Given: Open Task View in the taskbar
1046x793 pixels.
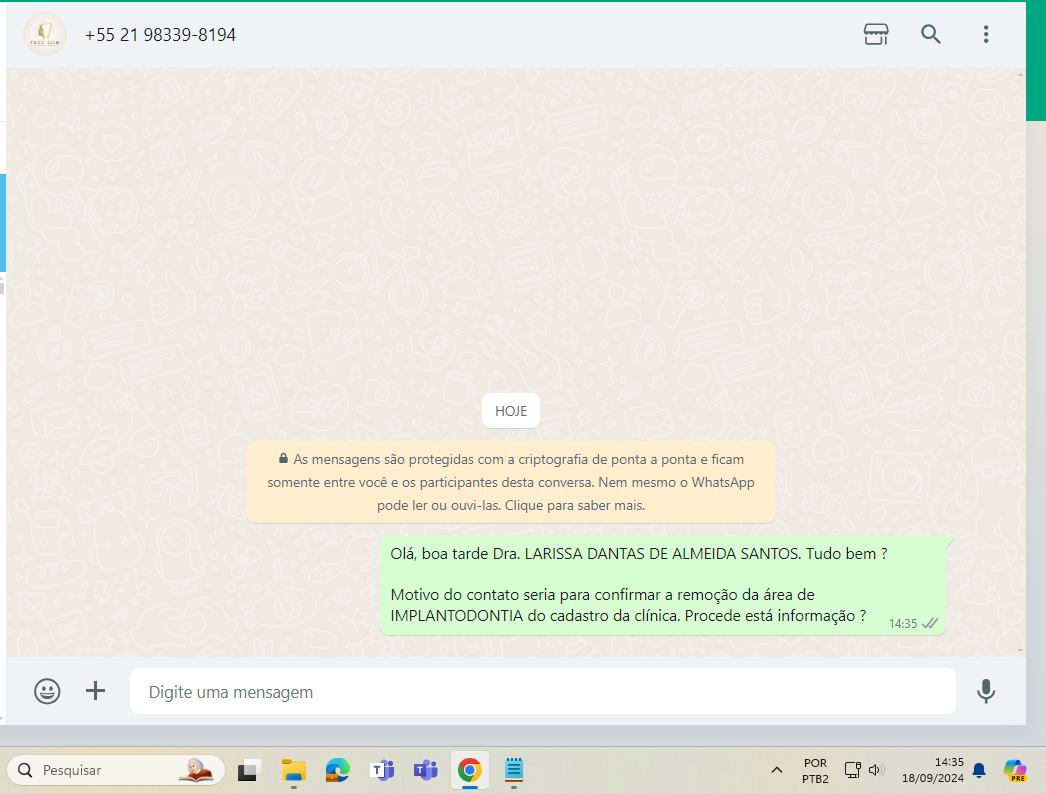Looking at the screenshot, I should [x=249, y=770].
